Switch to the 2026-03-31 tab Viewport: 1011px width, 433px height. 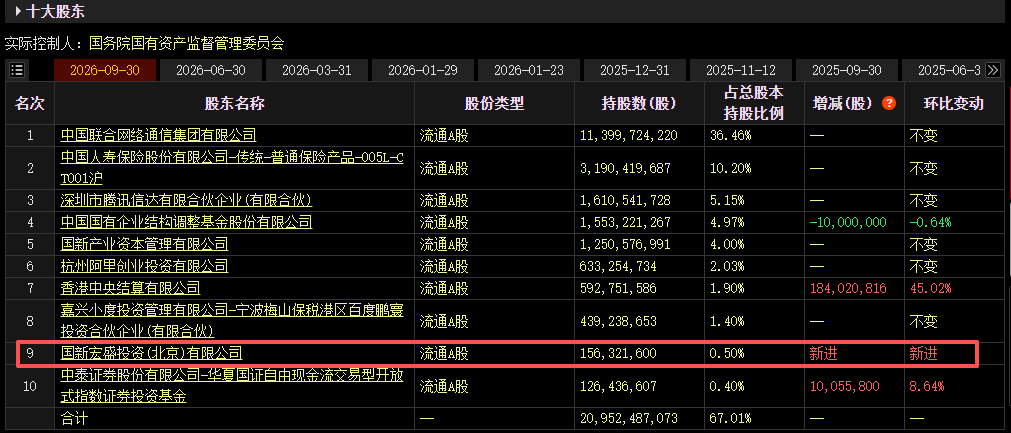317,70
